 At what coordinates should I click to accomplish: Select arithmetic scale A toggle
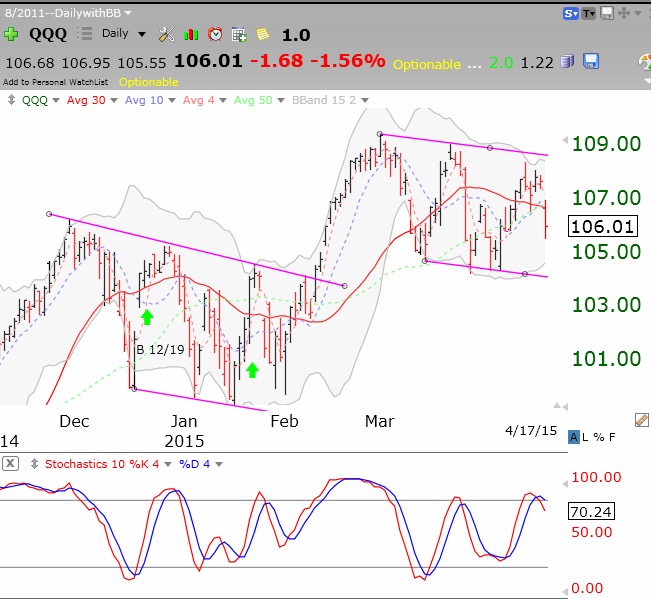[x=574, y=437]
